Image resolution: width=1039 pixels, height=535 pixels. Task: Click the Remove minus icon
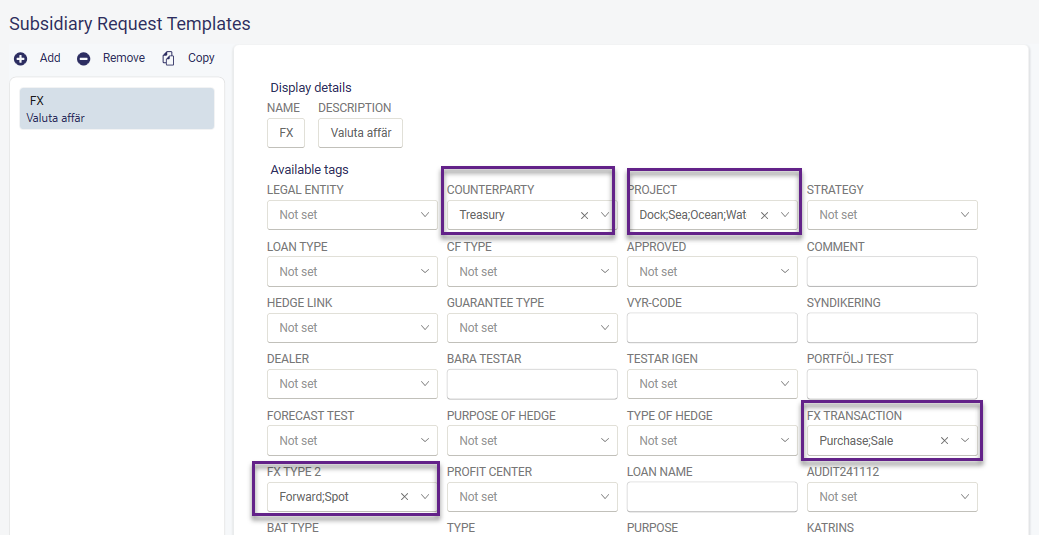(84, 59)
